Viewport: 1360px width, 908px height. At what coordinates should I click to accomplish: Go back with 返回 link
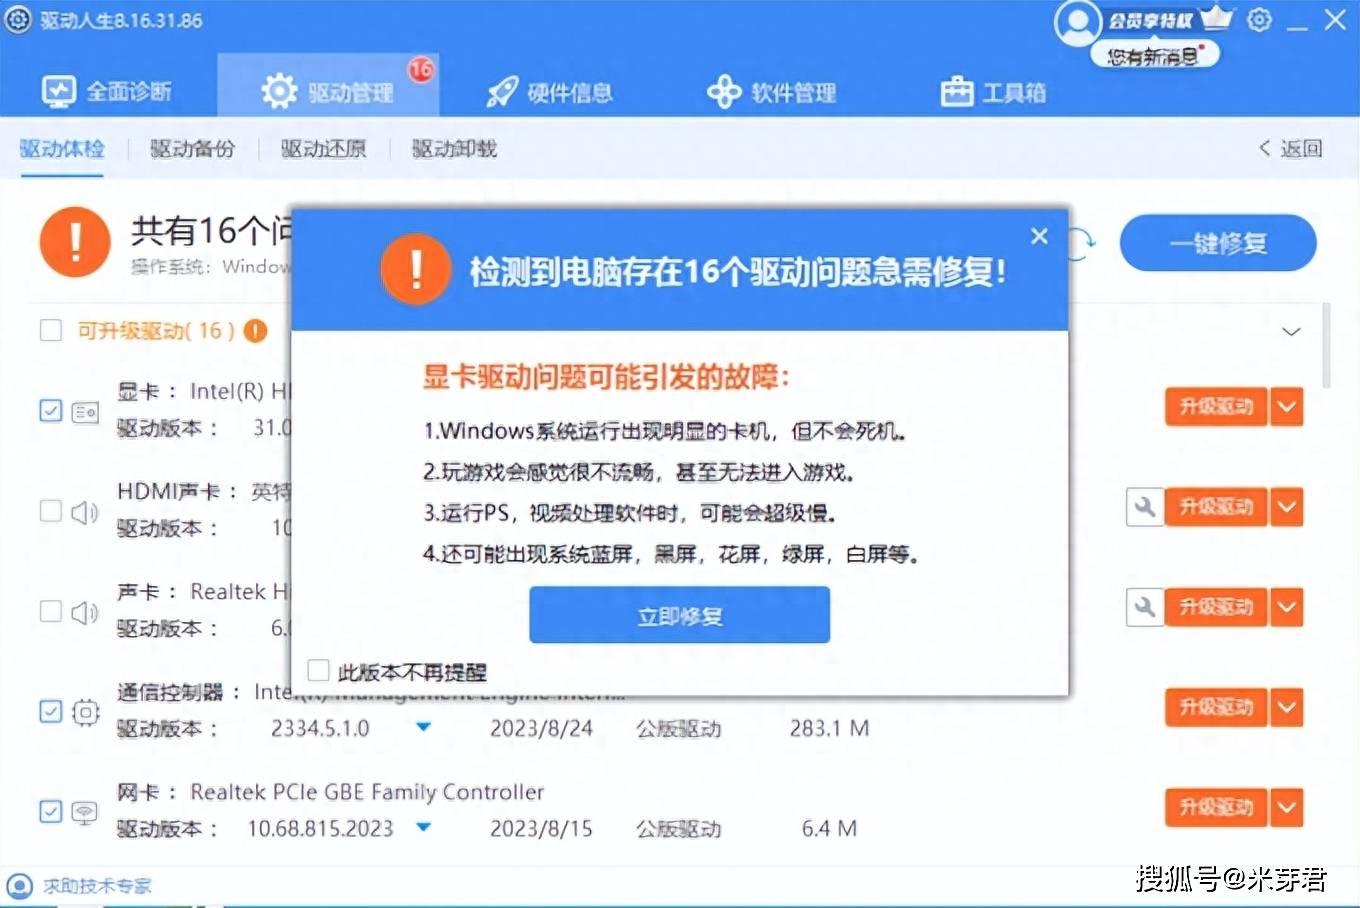1290,148
